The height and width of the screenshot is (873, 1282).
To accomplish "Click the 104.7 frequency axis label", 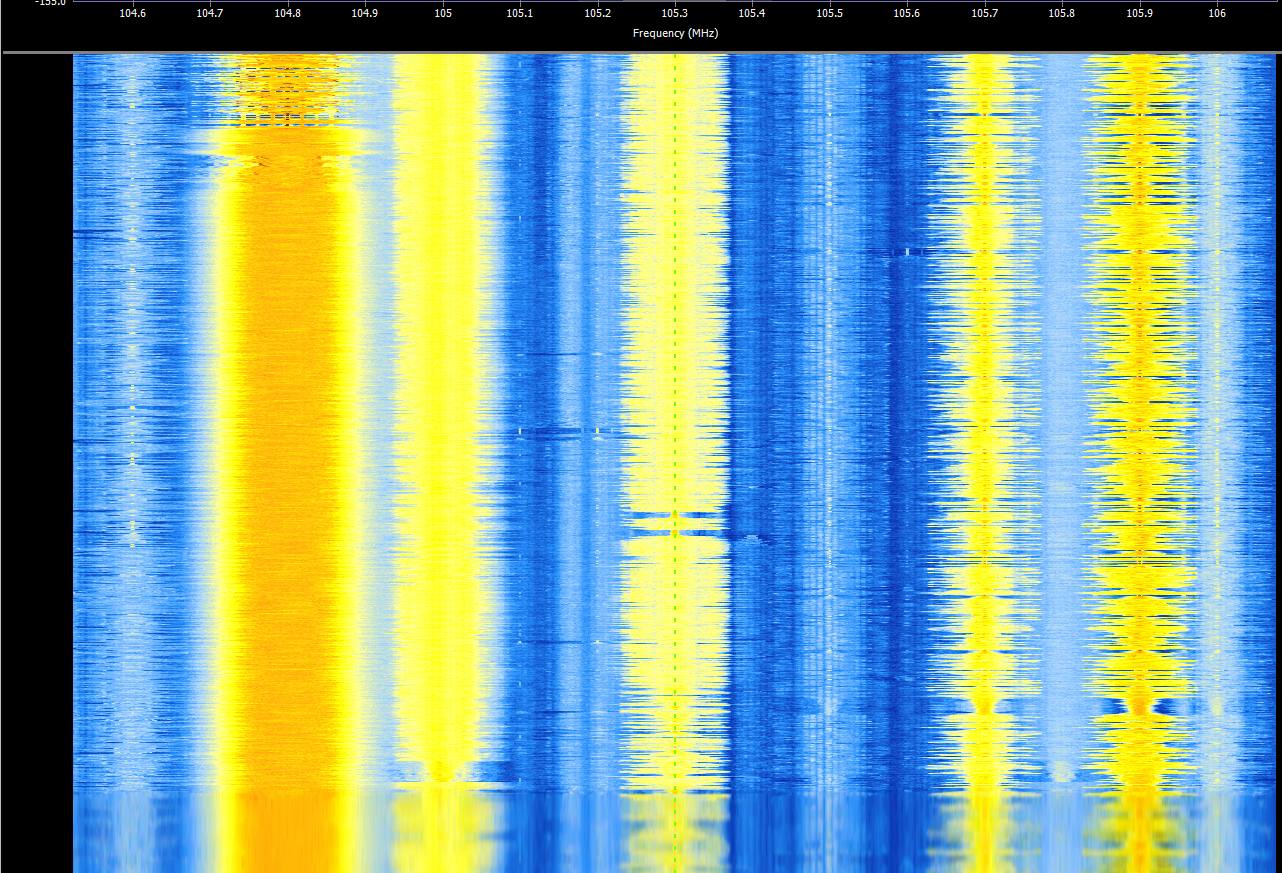I will 210,14.
